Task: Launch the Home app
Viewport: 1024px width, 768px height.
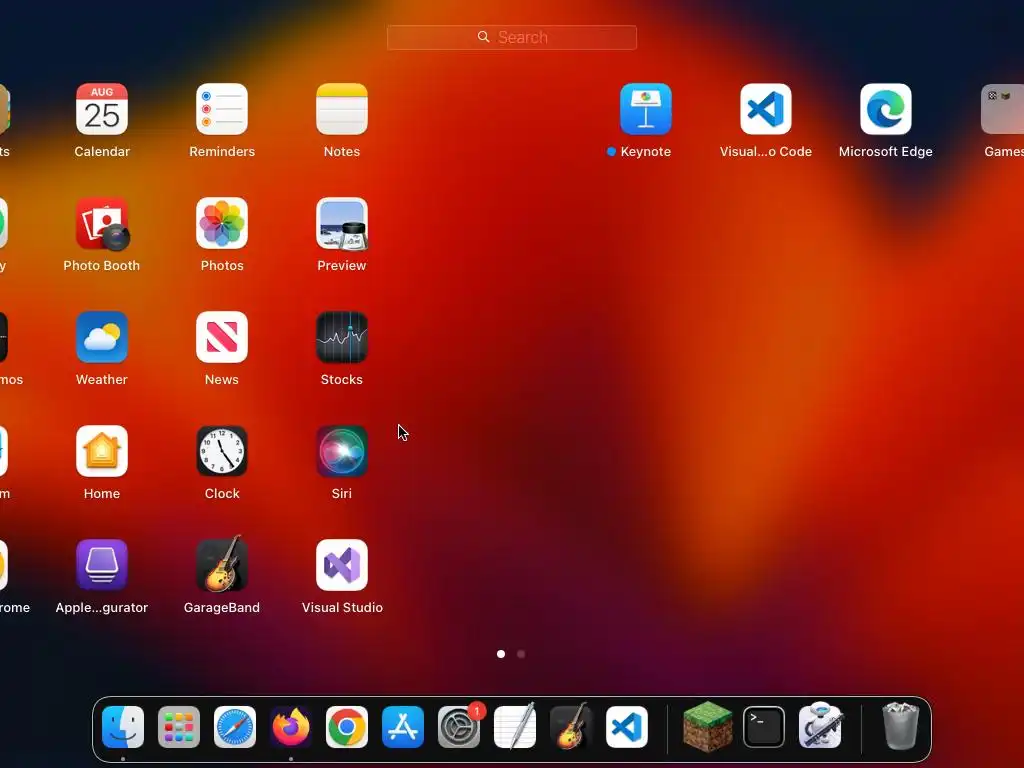Action: 102,451
